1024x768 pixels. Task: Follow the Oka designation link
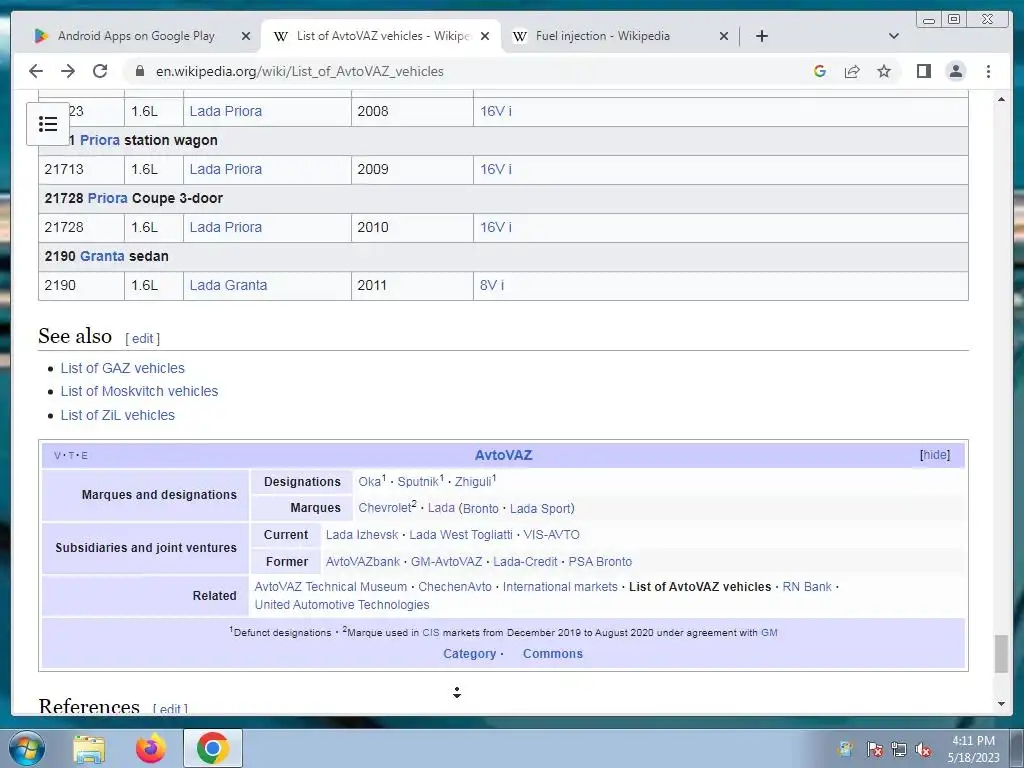pos(370,482)
